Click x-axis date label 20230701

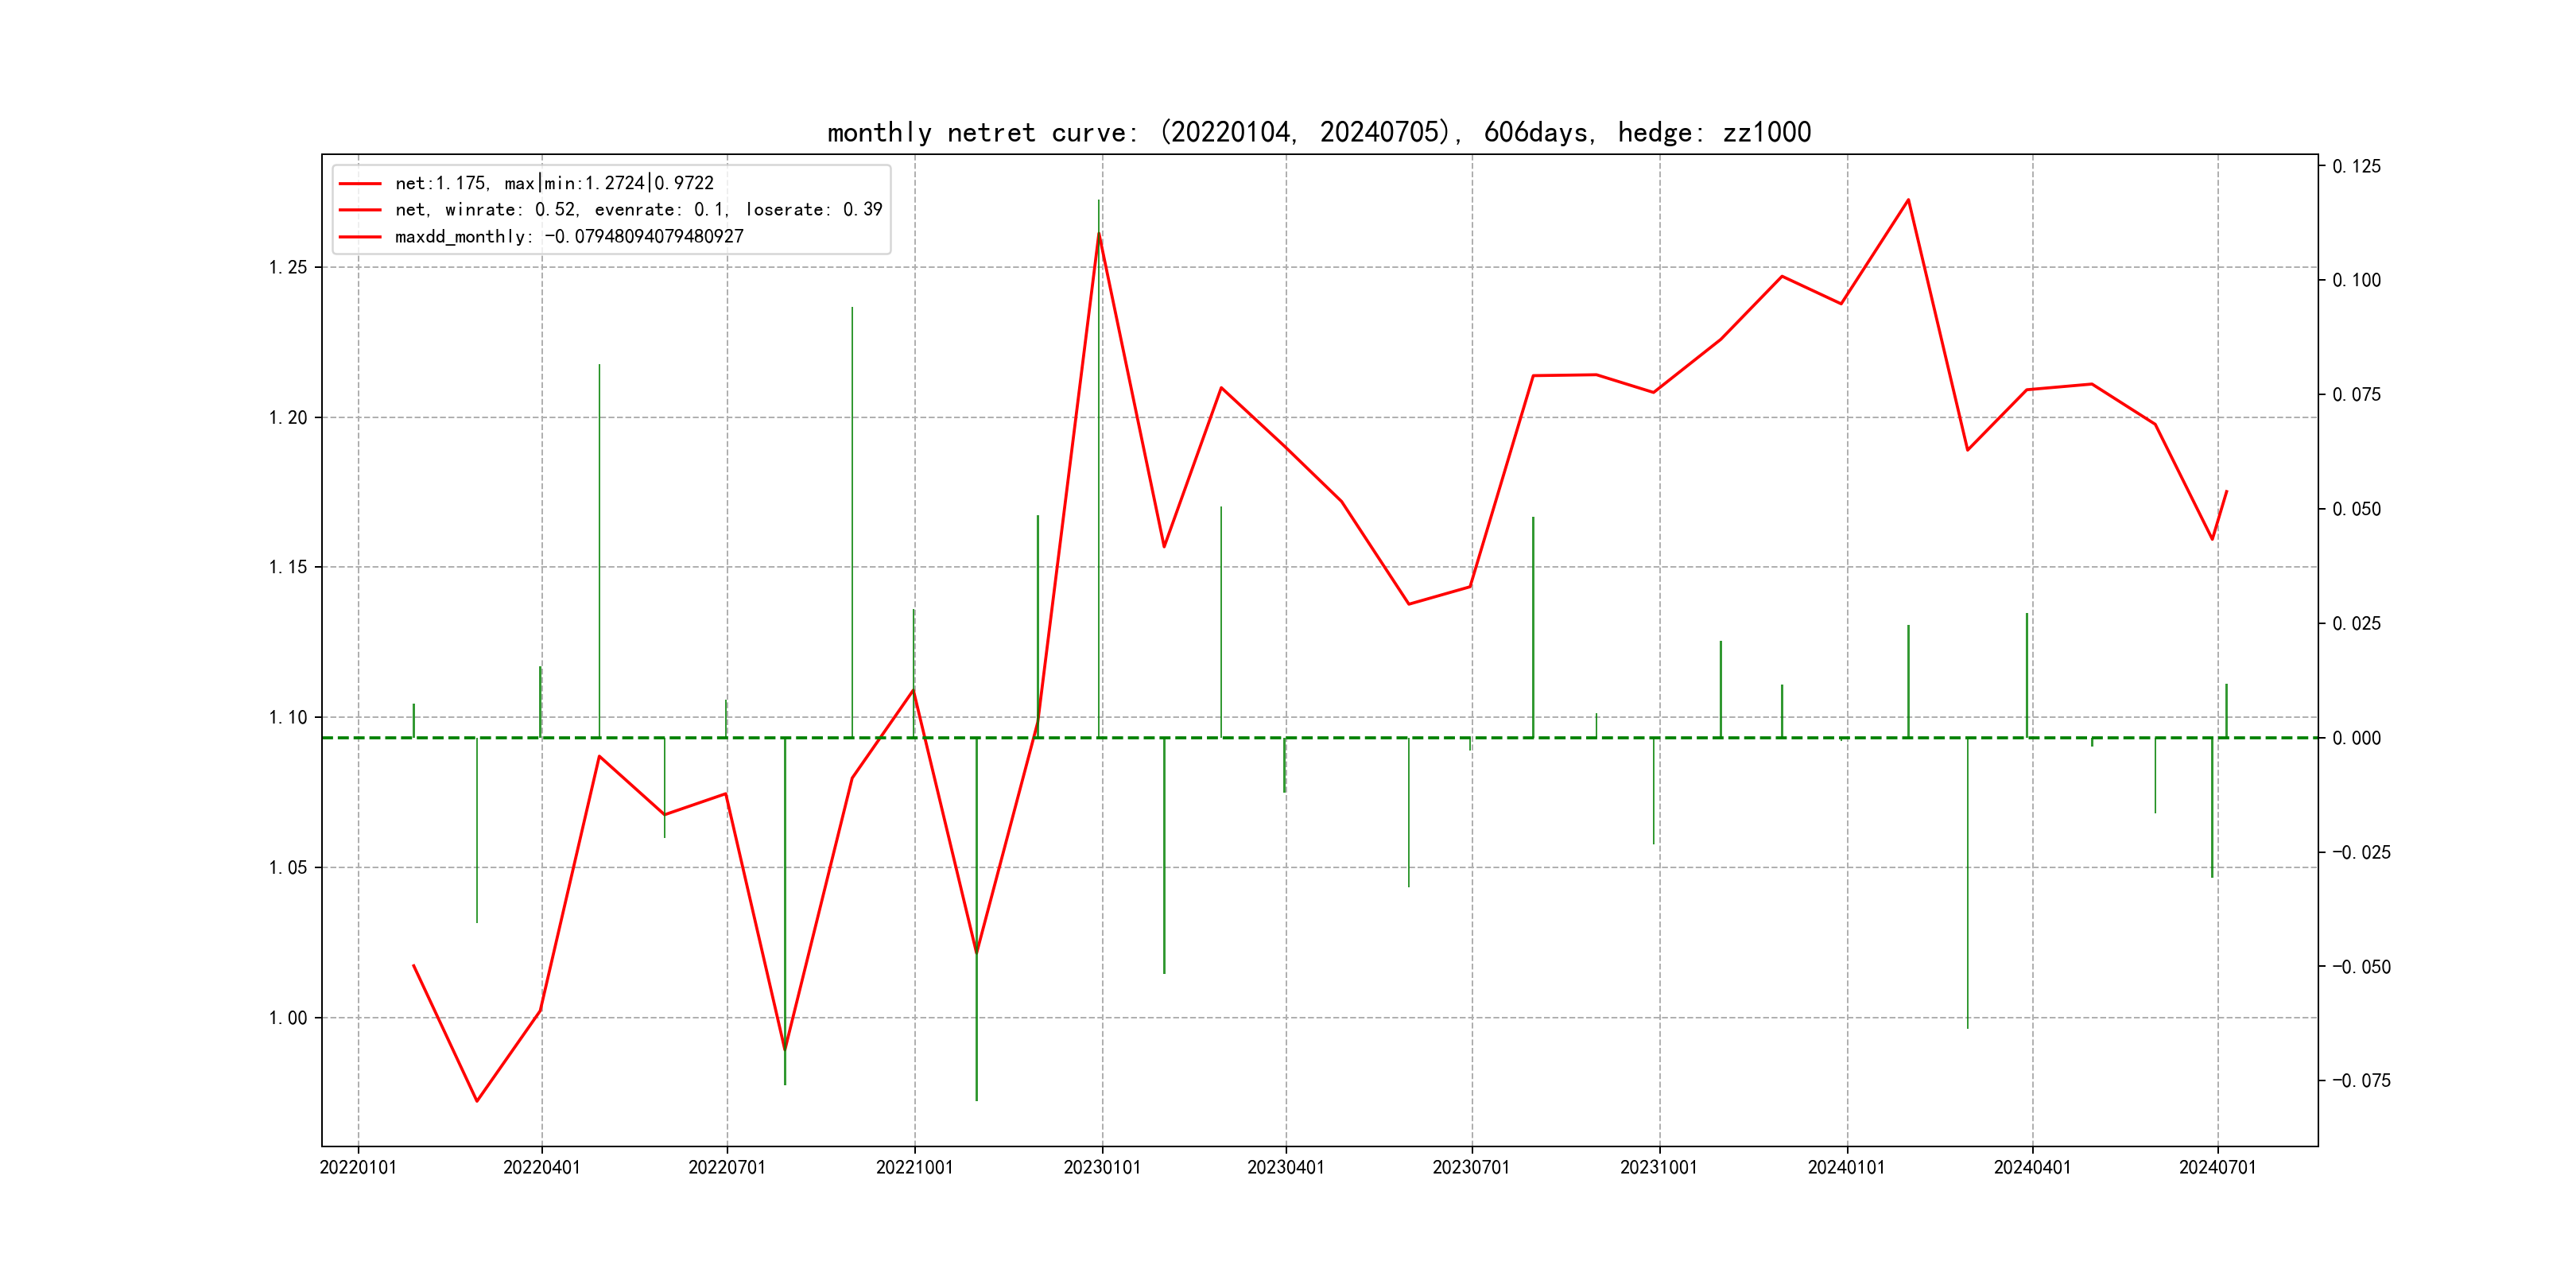pos(1470,1168)
